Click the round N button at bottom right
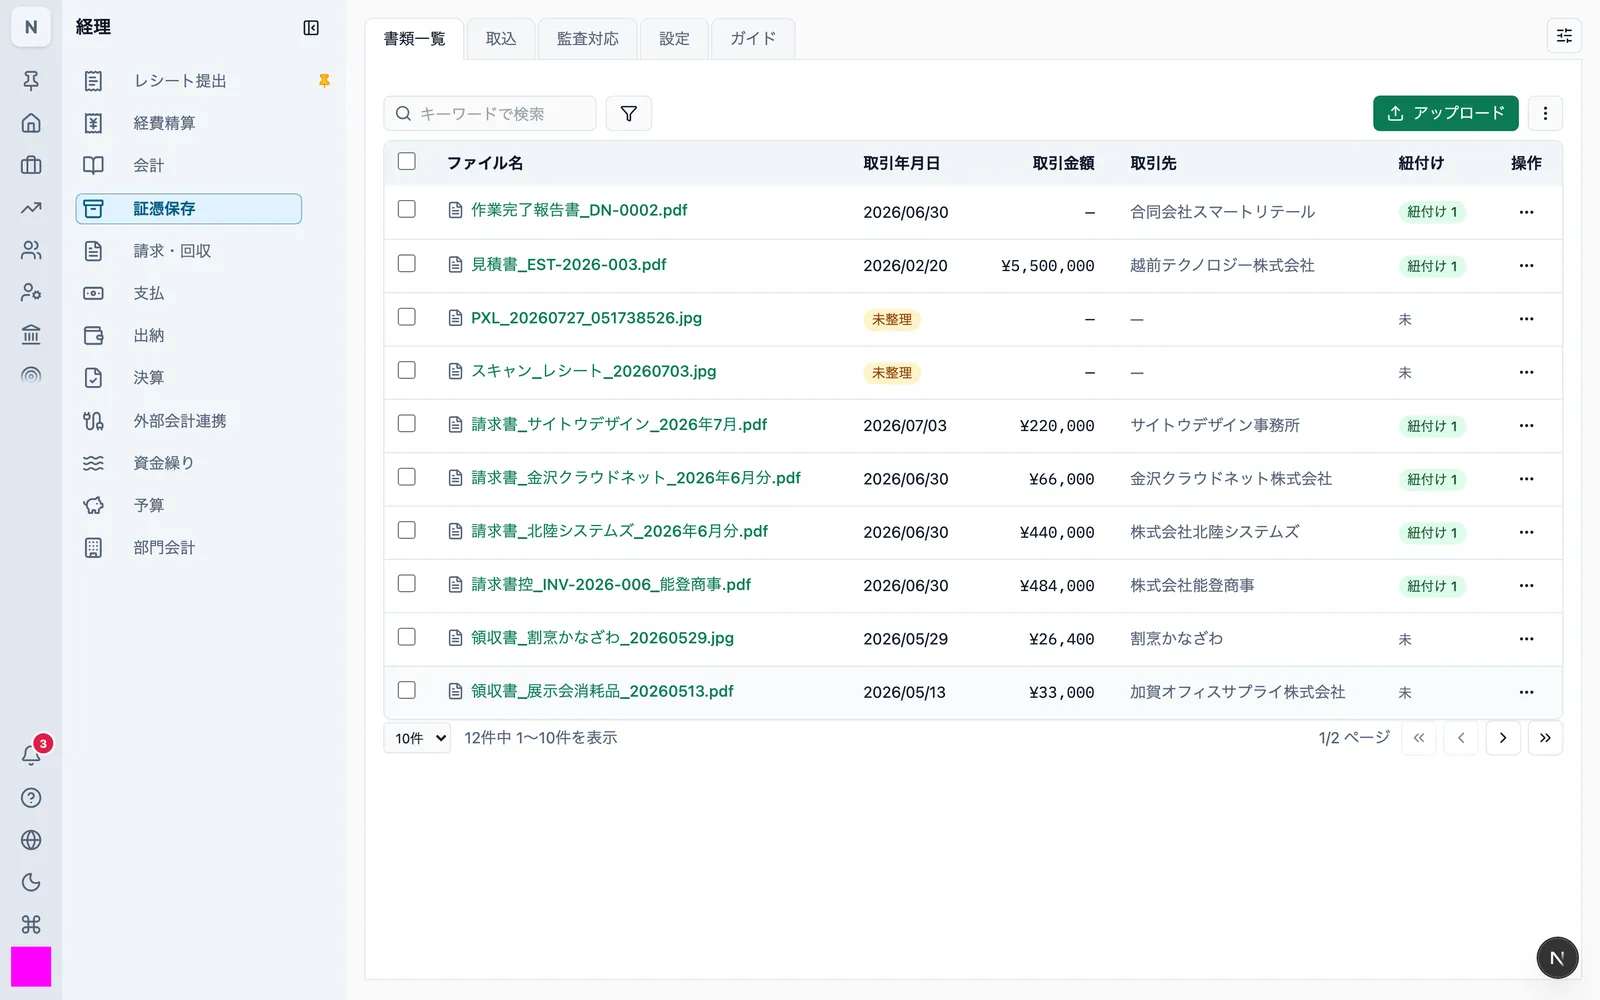This screenshot has height=1000, width=1600. 1557,958
